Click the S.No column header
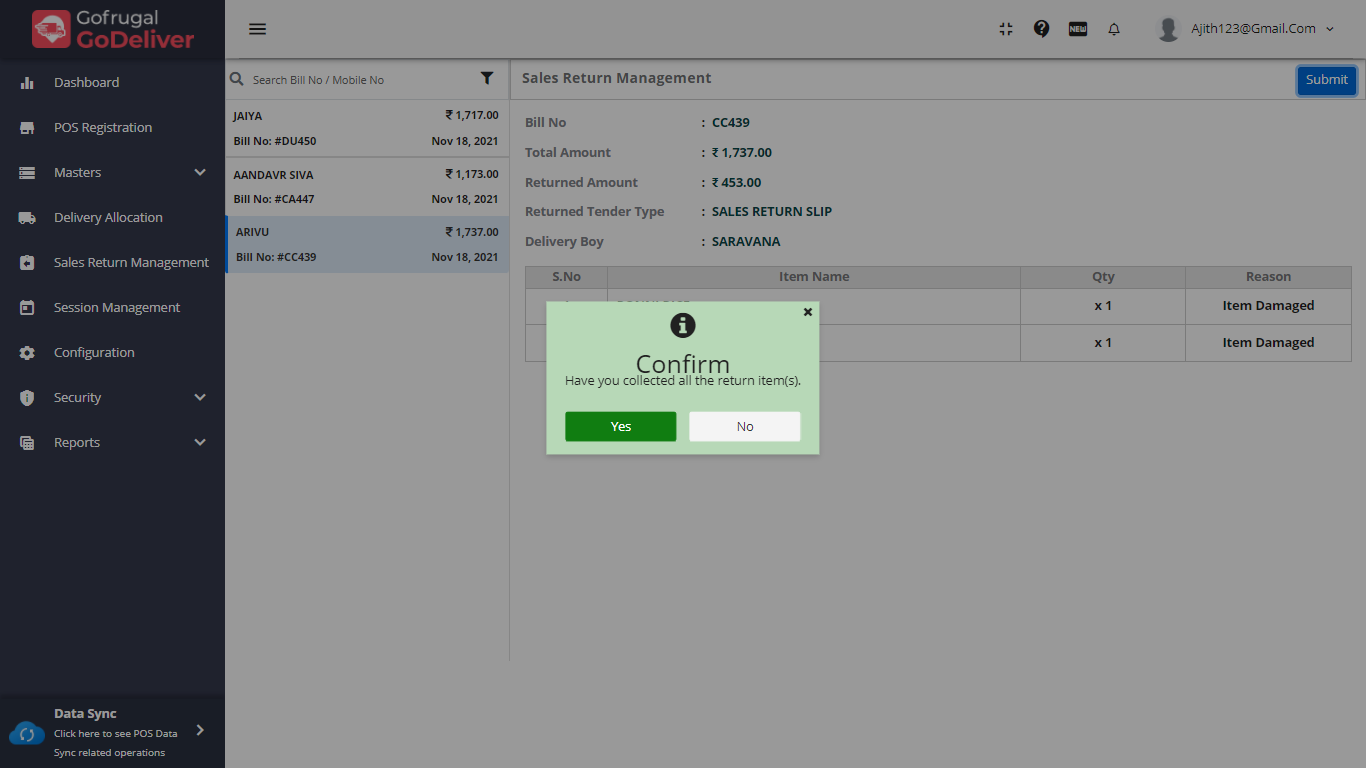 pyautogui.click(x=566, y=277)
